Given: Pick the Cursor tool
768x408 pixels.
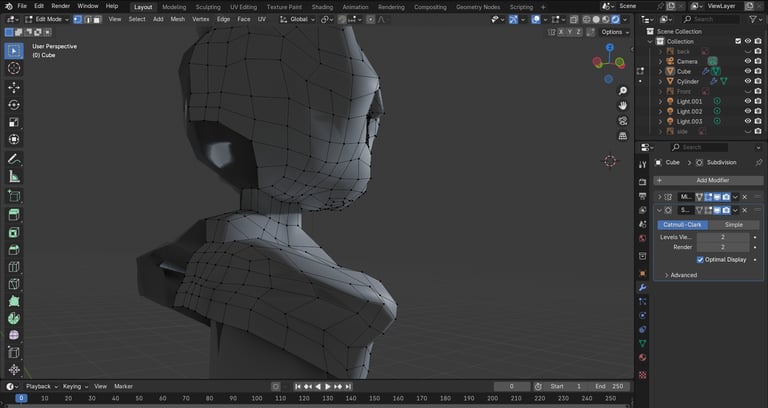Looking at the screenshot, I should click(x=14, y=68).
